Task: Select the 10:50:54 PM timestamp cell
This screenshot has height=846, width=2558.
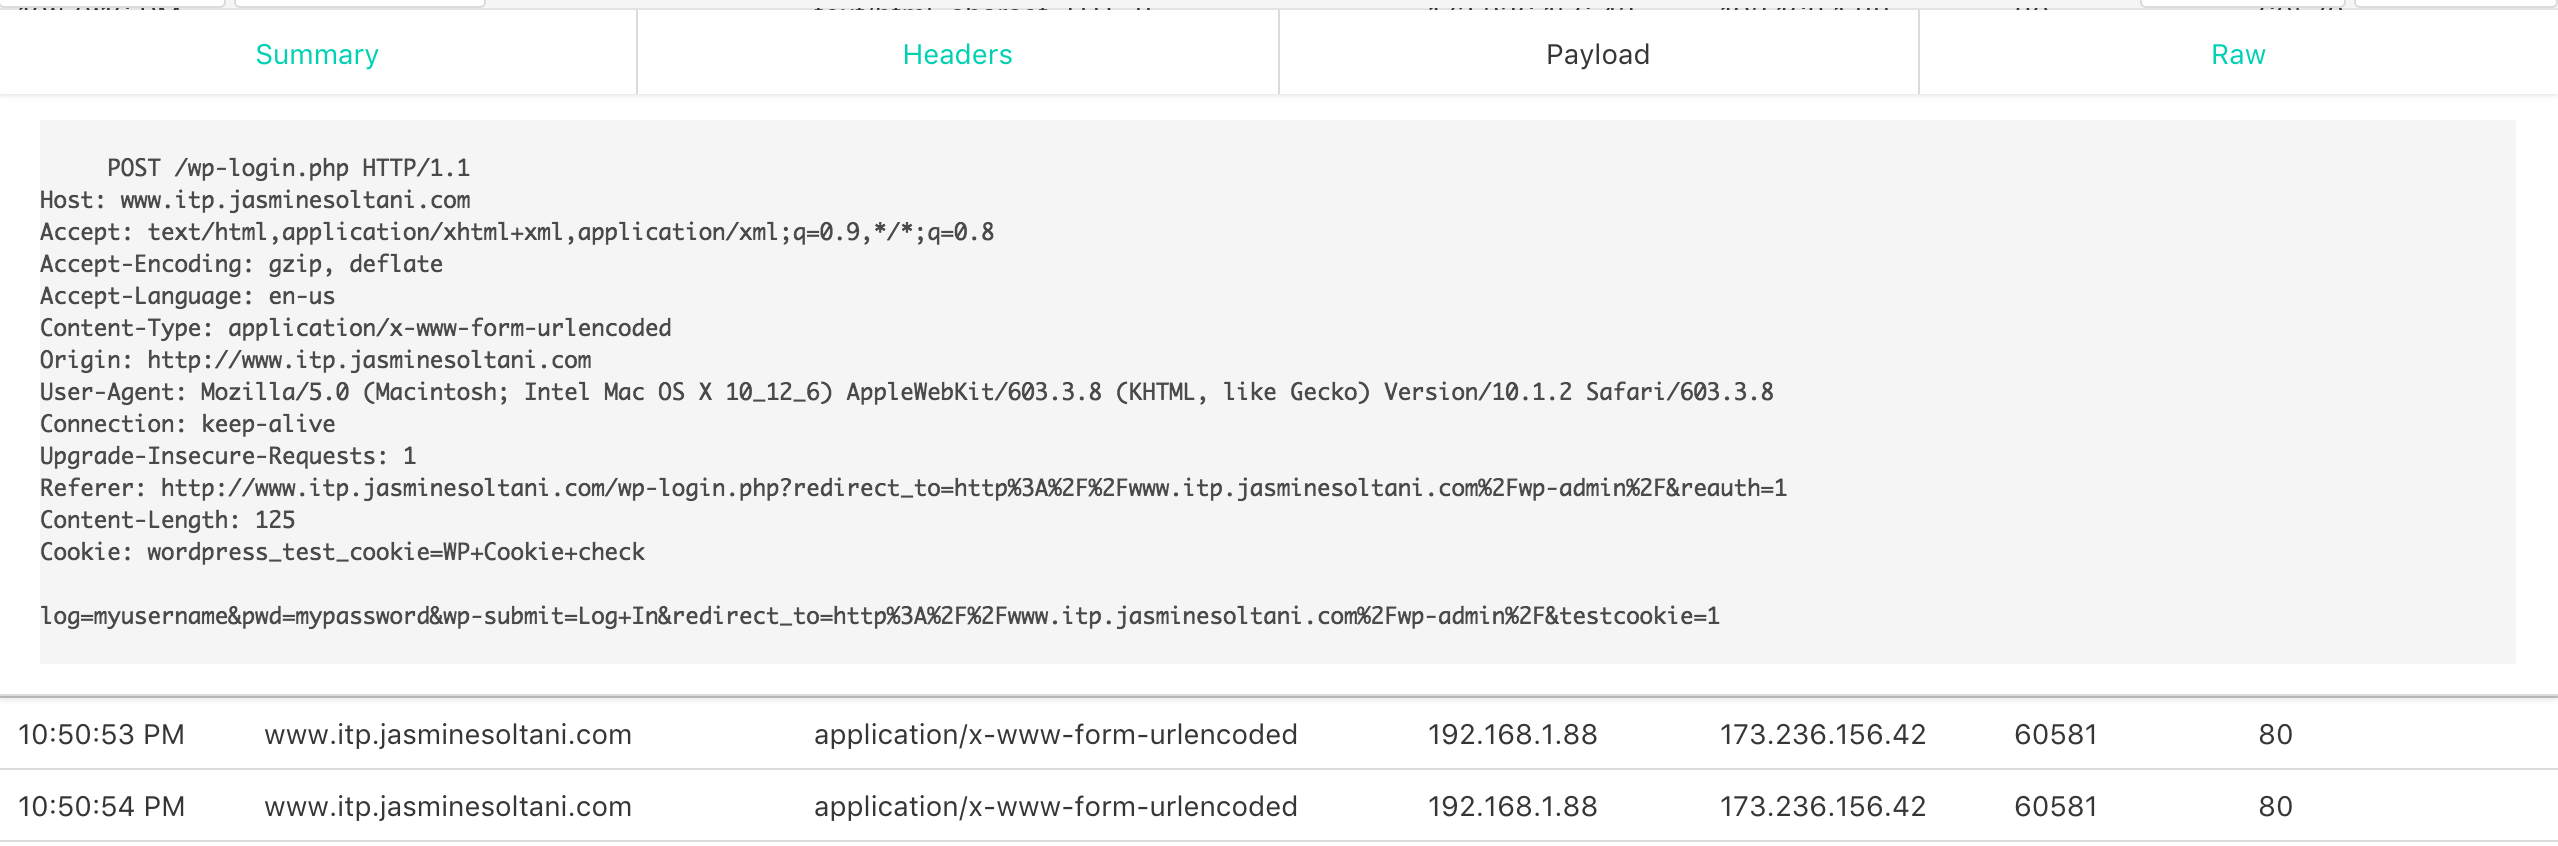Action: click(101, 807)
